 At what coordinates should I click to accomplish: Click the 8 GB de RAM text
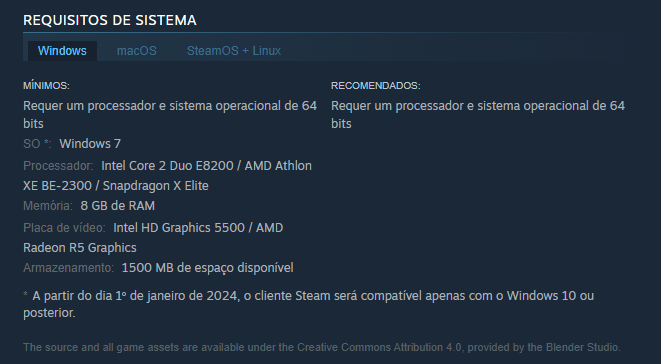(x=118, y=206)
